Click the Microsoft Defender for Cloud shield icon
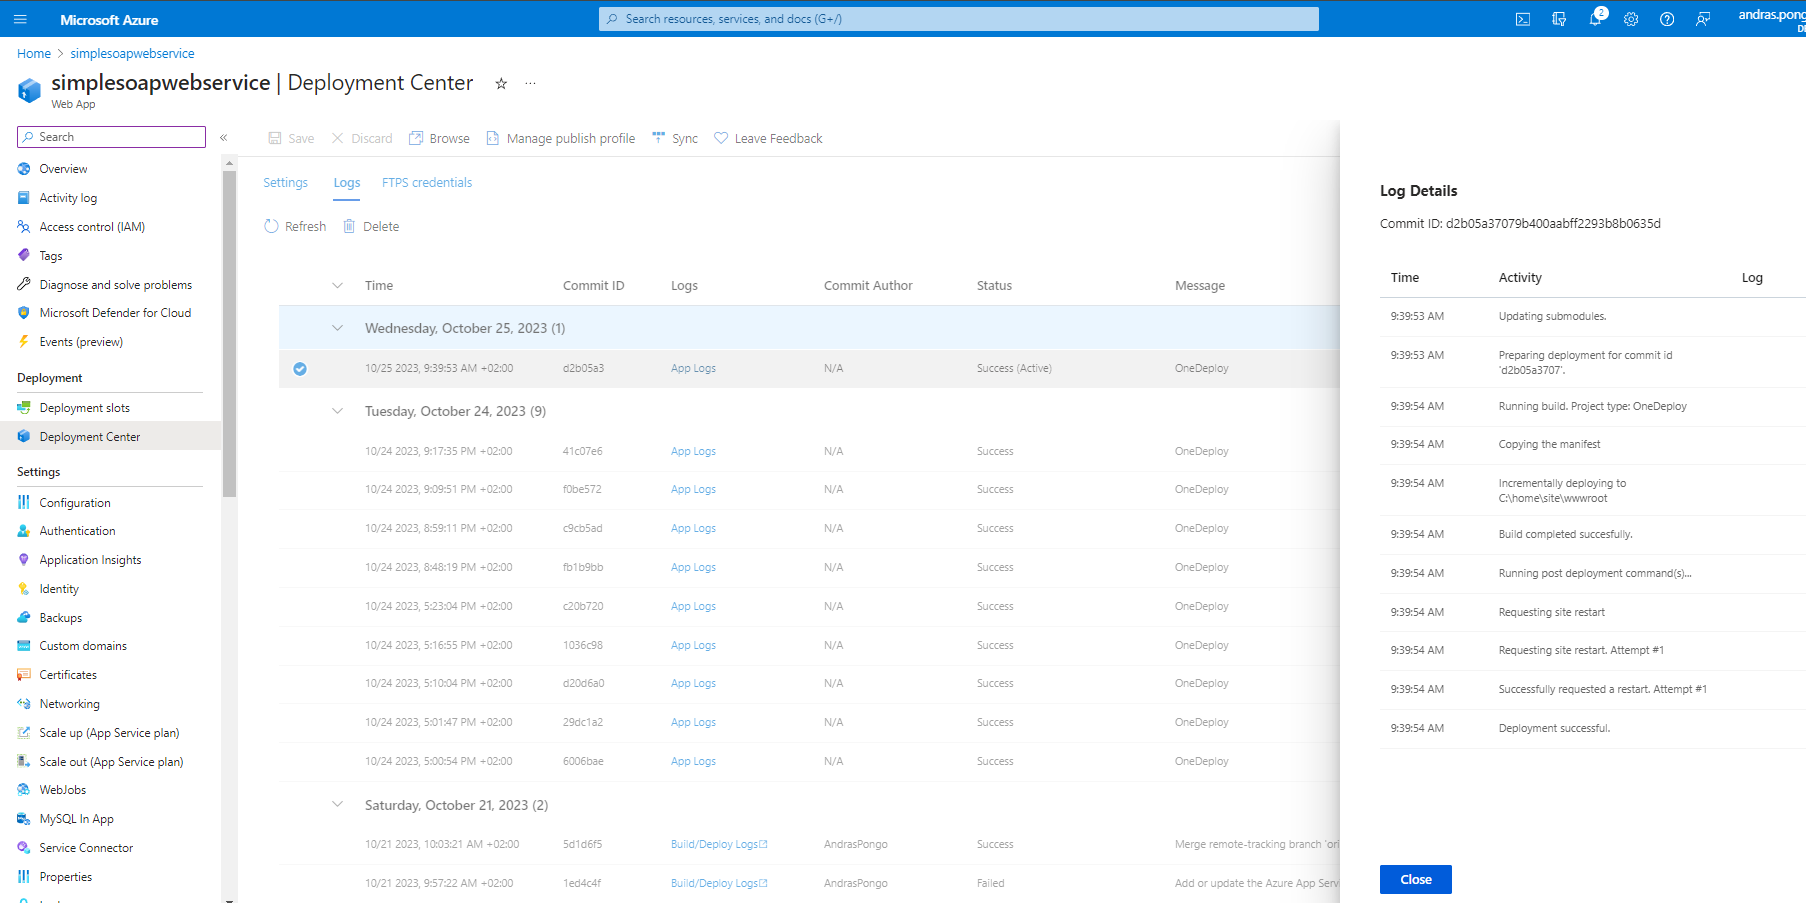Image resolution: width=1806 pixels, height=903 pixels. pos(24,313)
